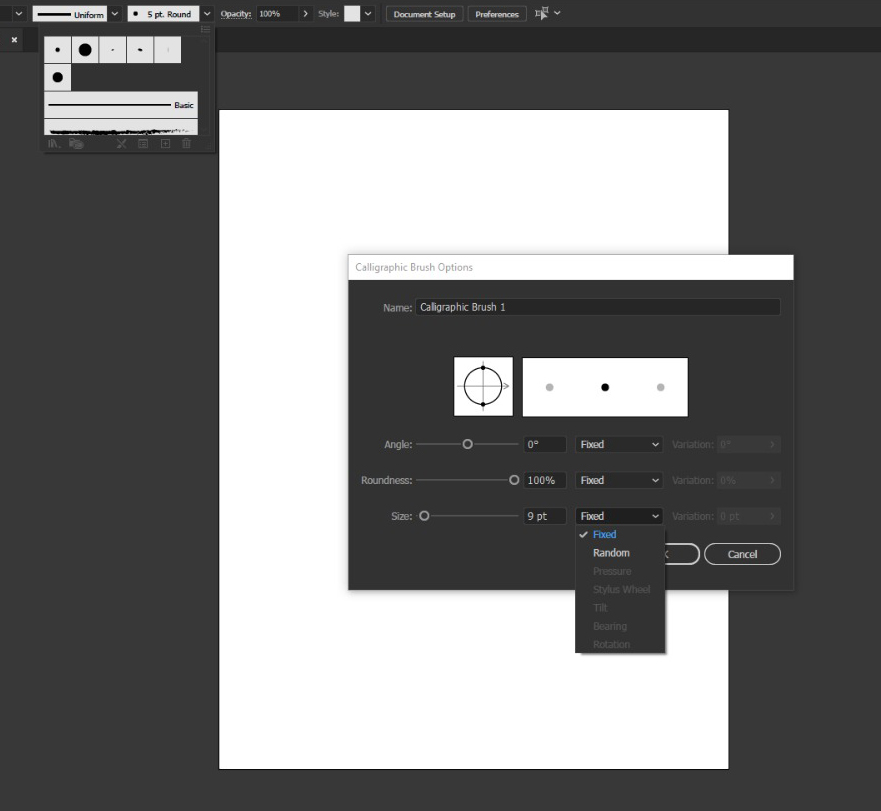Choose the Basic brush stroke

coord(121,105)
